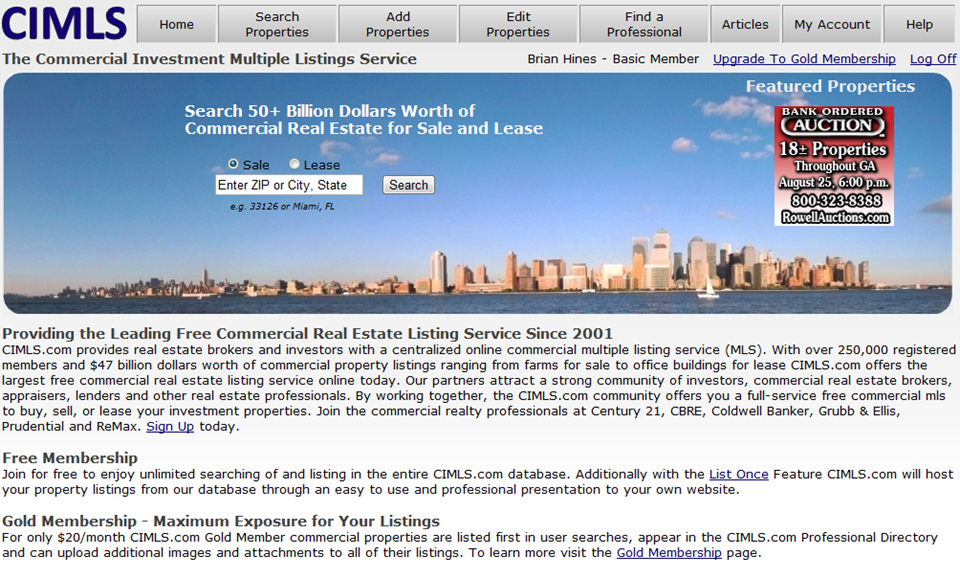This screenshot has width=960, height=578.
Task: Open the Search Properties tab
Action: point(277,24)
